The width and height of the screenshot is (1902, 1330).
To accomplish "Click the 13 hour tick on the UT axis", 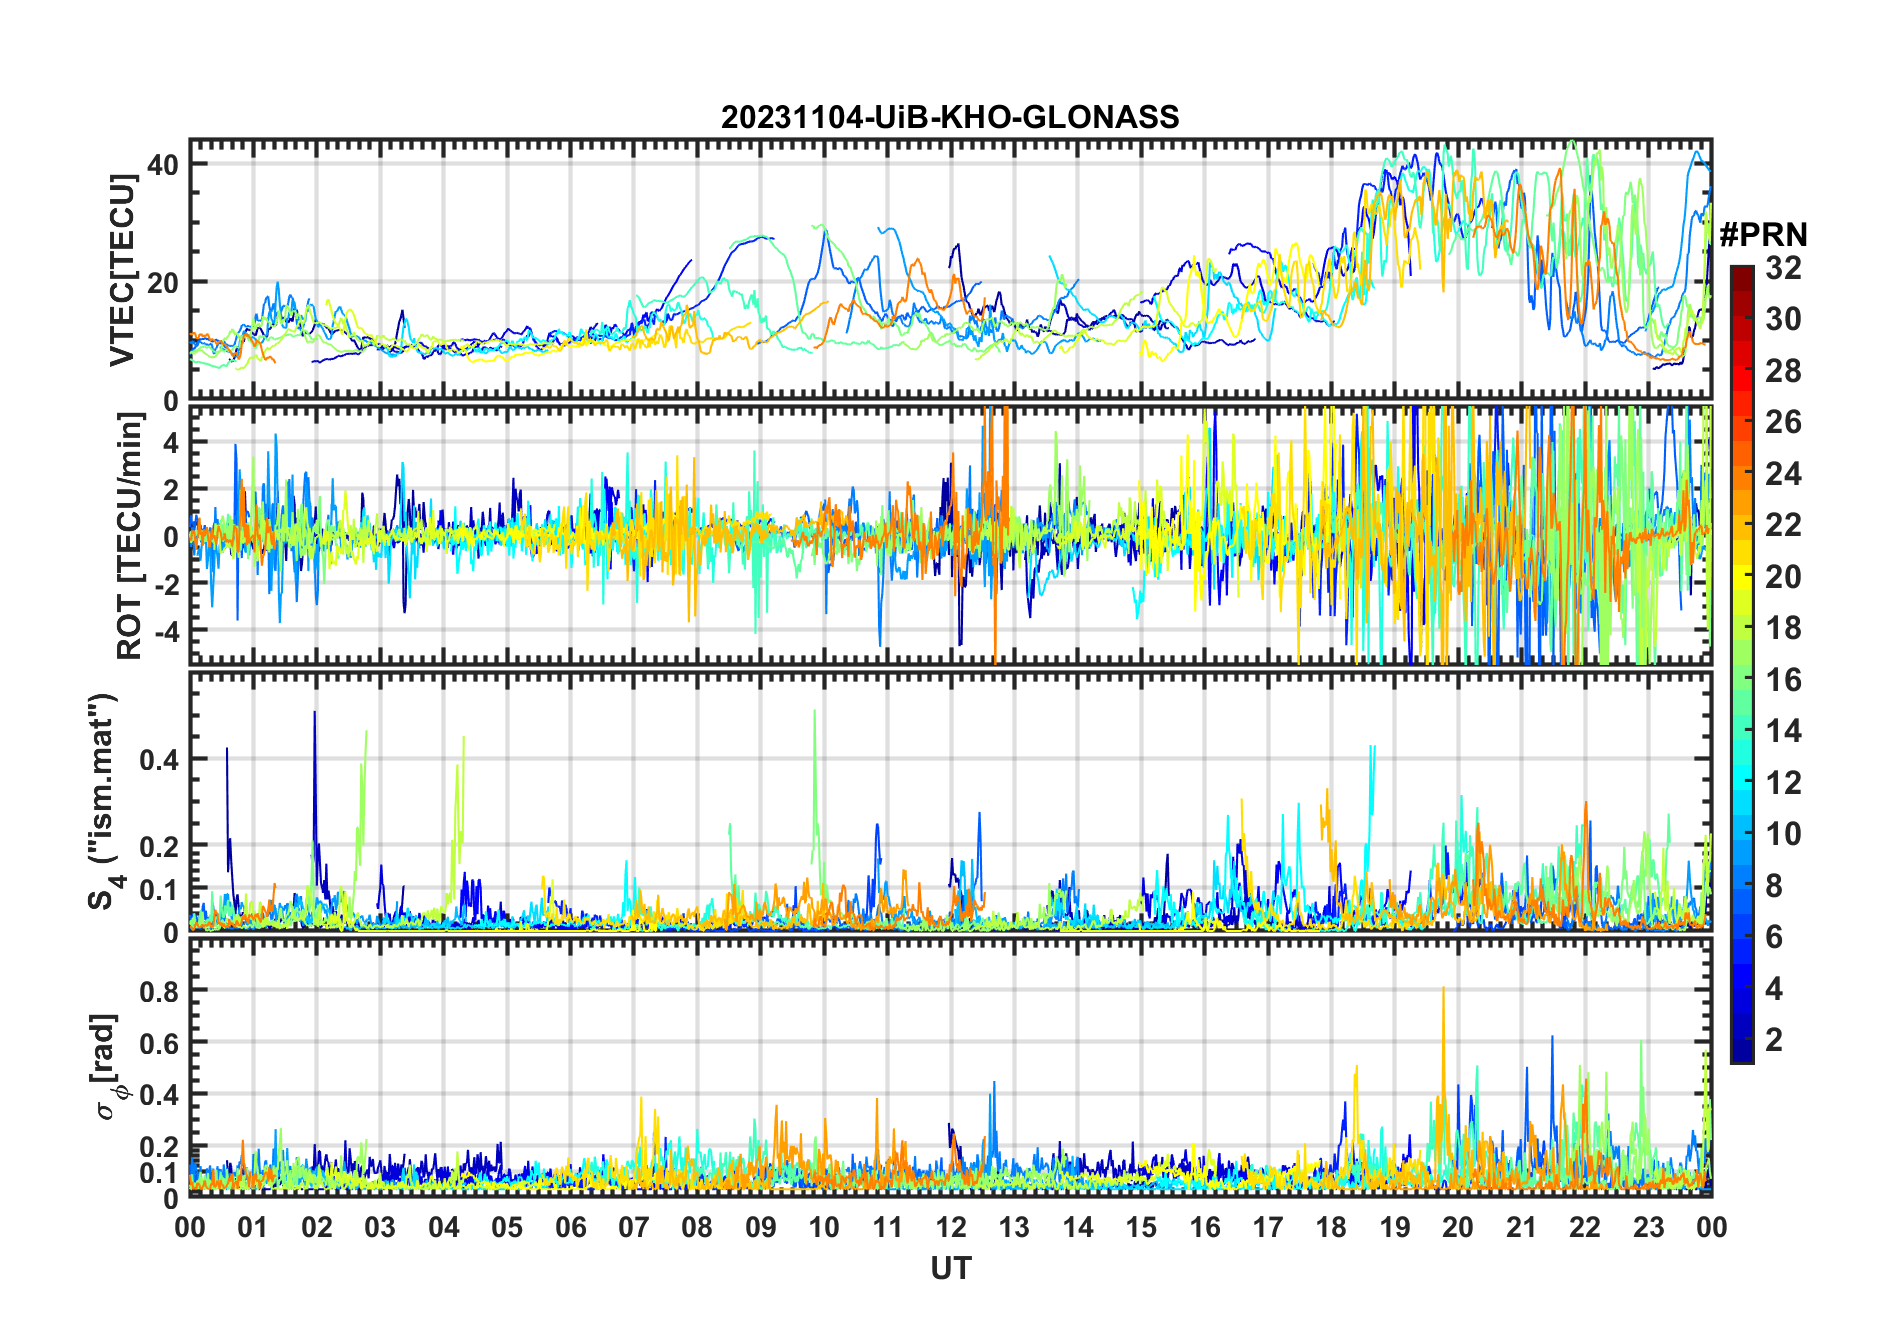I will click(x=1014, y=1227).
